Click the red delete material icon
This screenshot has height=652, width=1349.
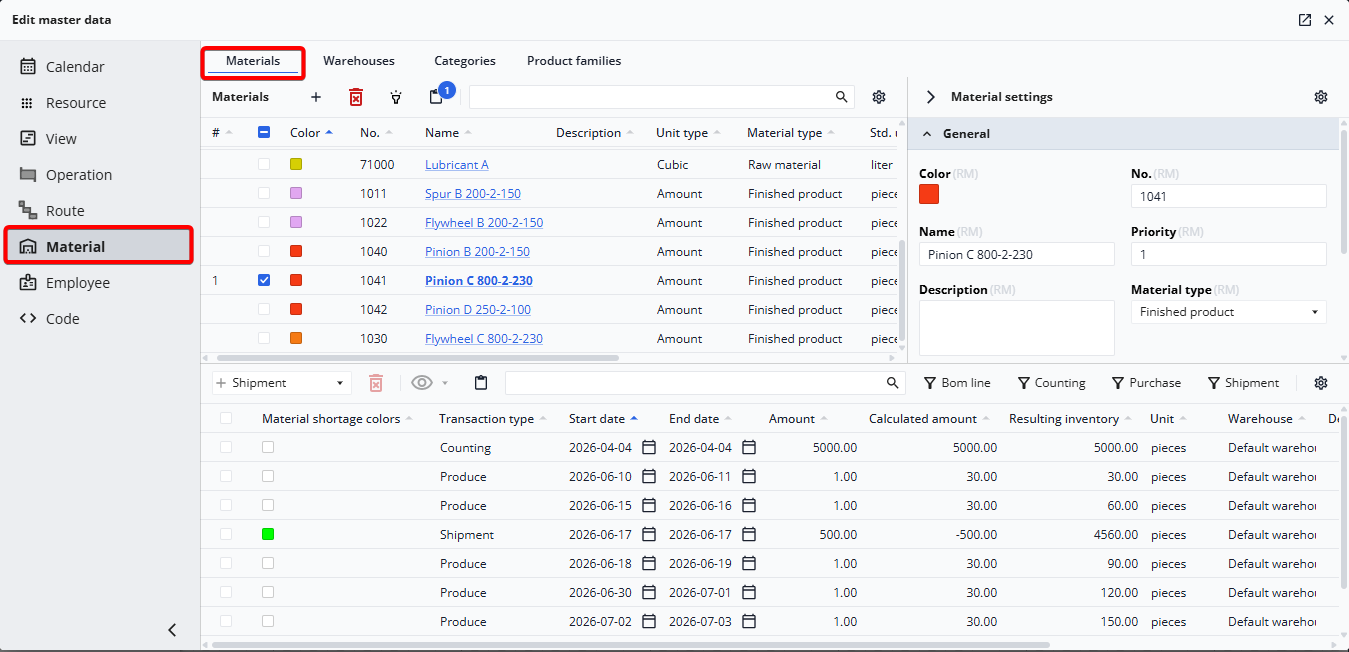[x=356, y=97]
